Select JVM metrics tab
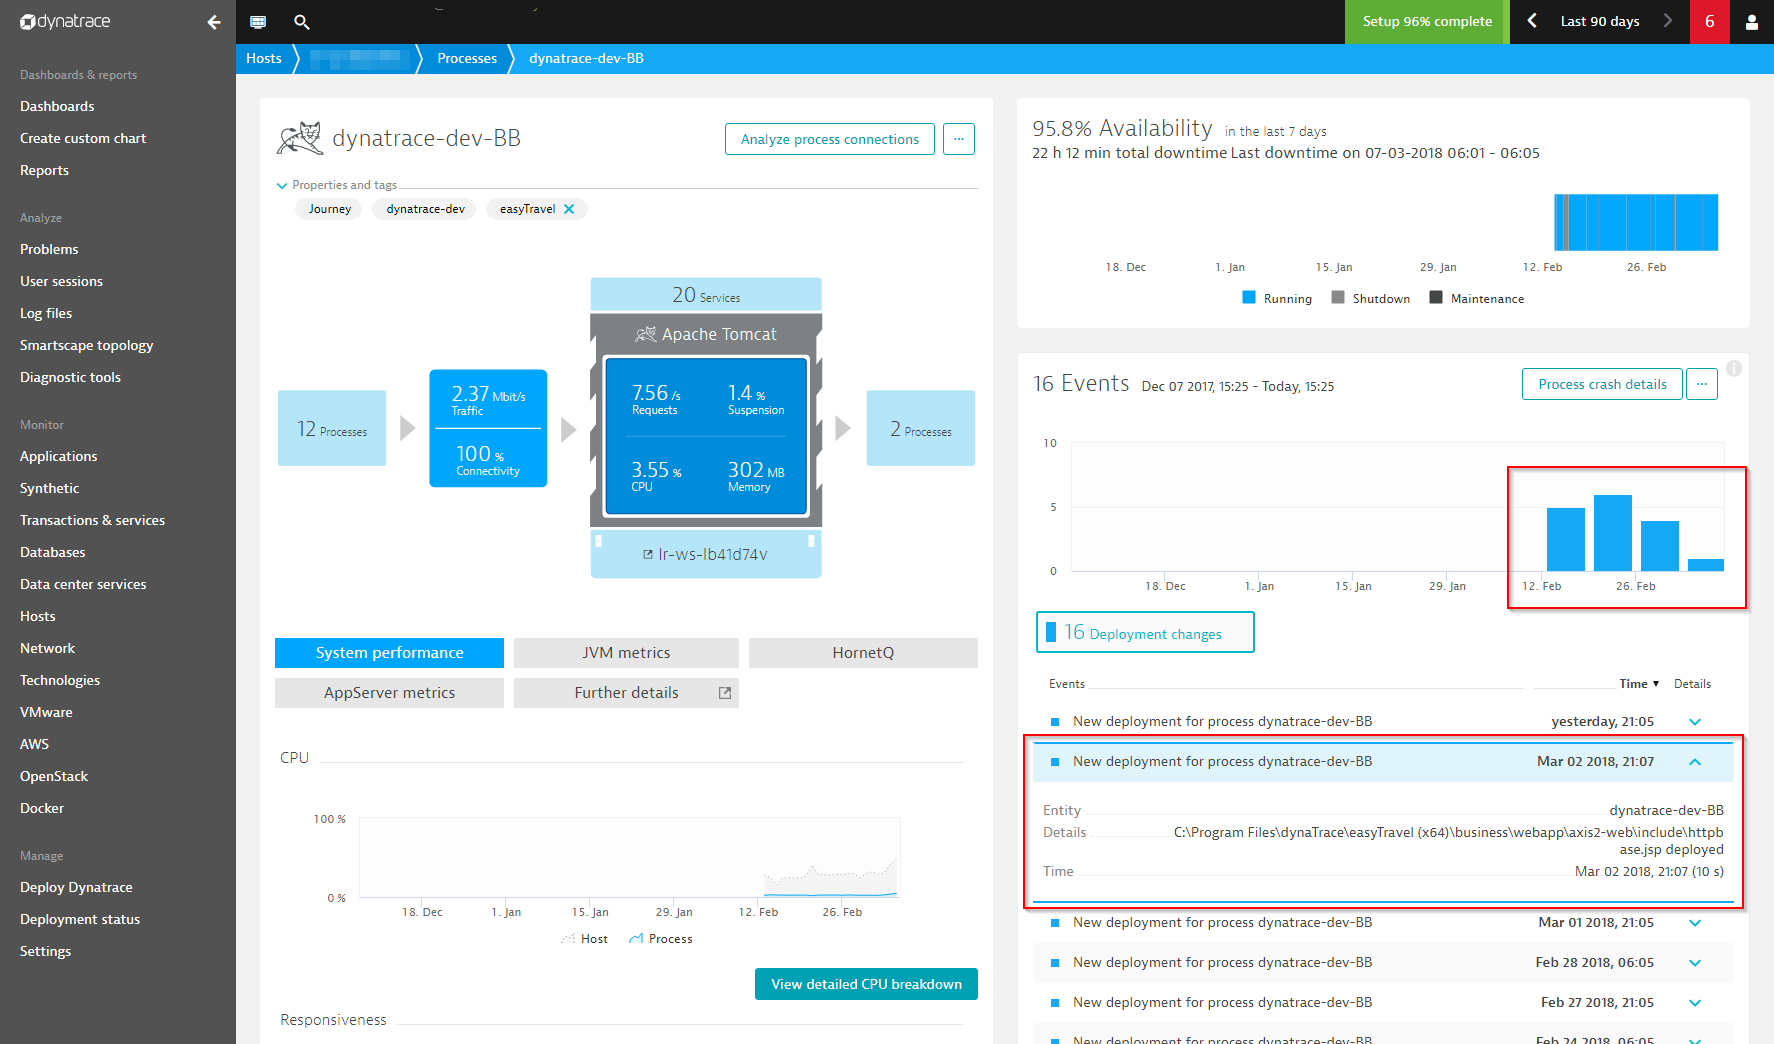Viewport: 1774px width, 1044px height. [x=626, y=653]
